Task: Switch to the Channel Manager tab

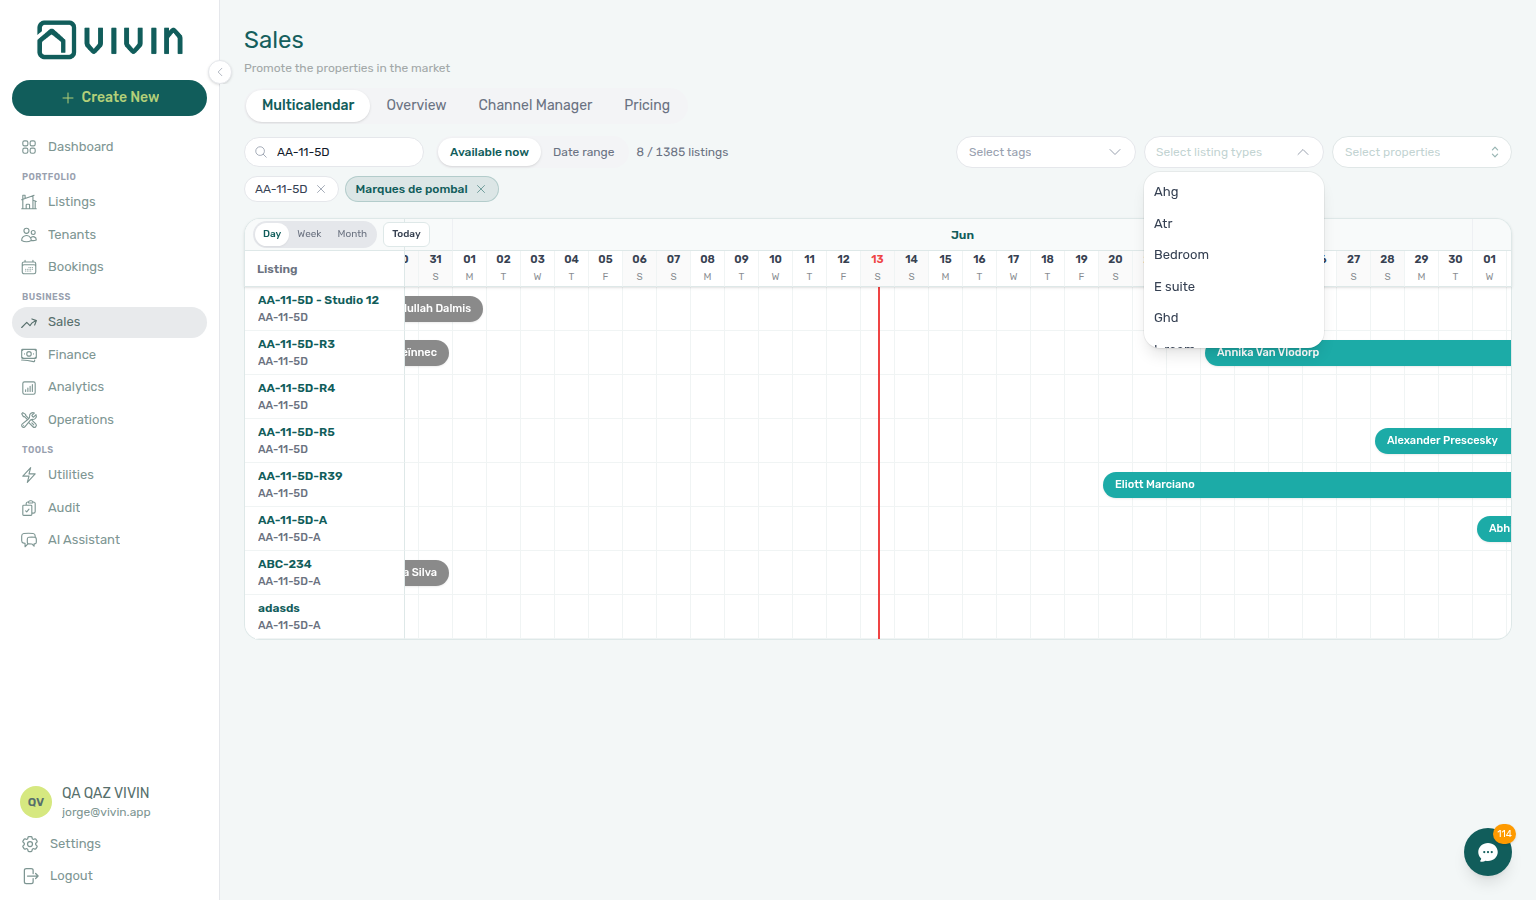Action: tap(535, 105)
